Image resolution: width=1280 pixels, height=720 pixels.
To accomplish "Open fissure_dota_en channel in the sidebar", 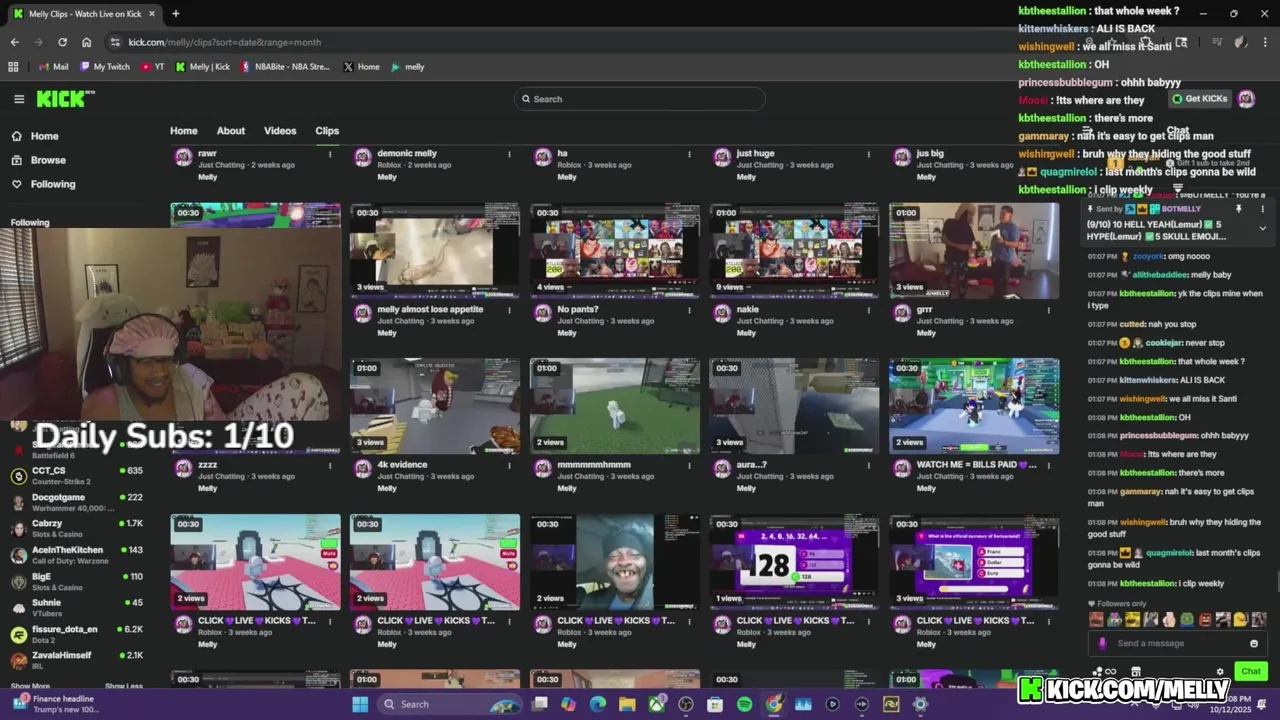I will point(76,633).
